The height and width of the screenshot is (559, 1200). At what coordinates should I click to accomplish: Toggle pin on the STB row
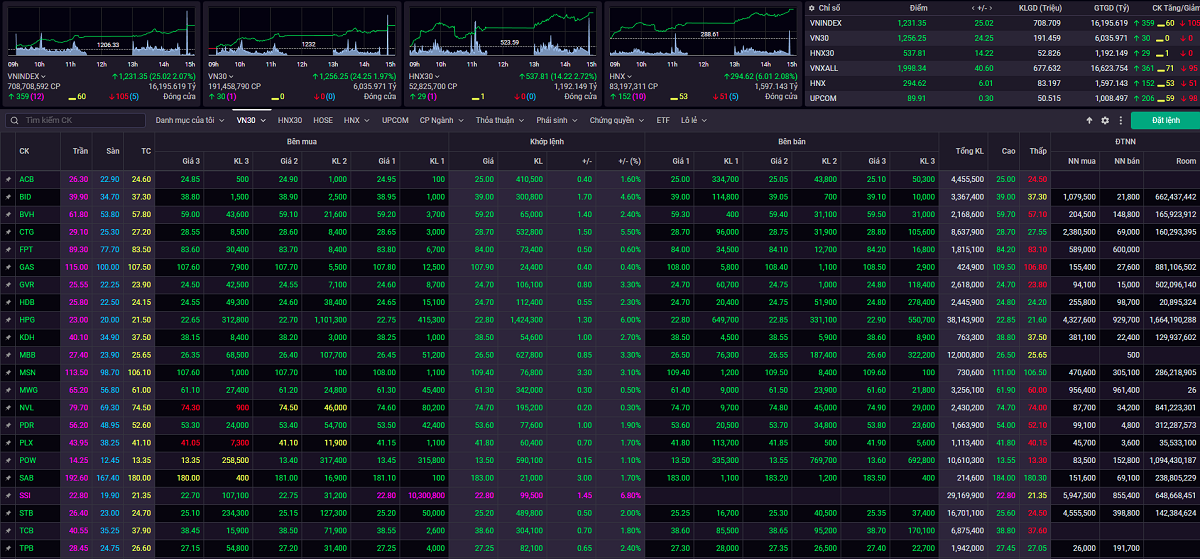[x=8, y=513]
